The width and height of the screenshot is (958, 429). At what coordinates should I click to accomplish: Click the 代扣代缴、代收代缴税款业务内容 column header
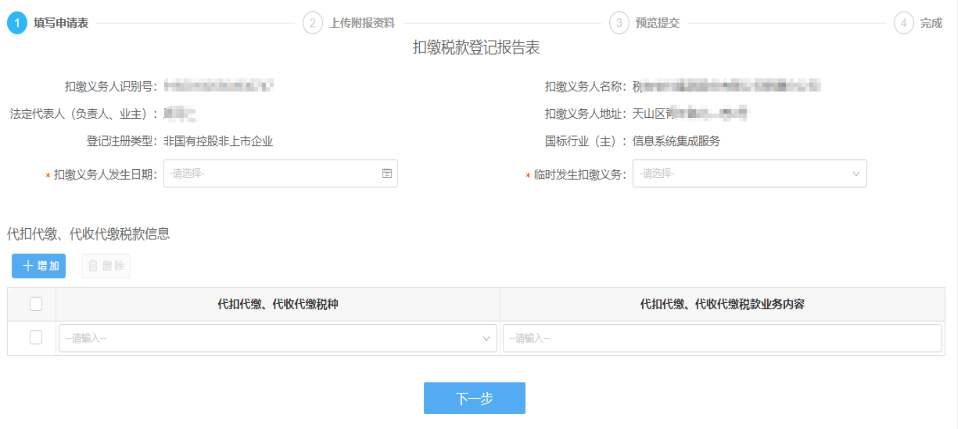(721, 304)
